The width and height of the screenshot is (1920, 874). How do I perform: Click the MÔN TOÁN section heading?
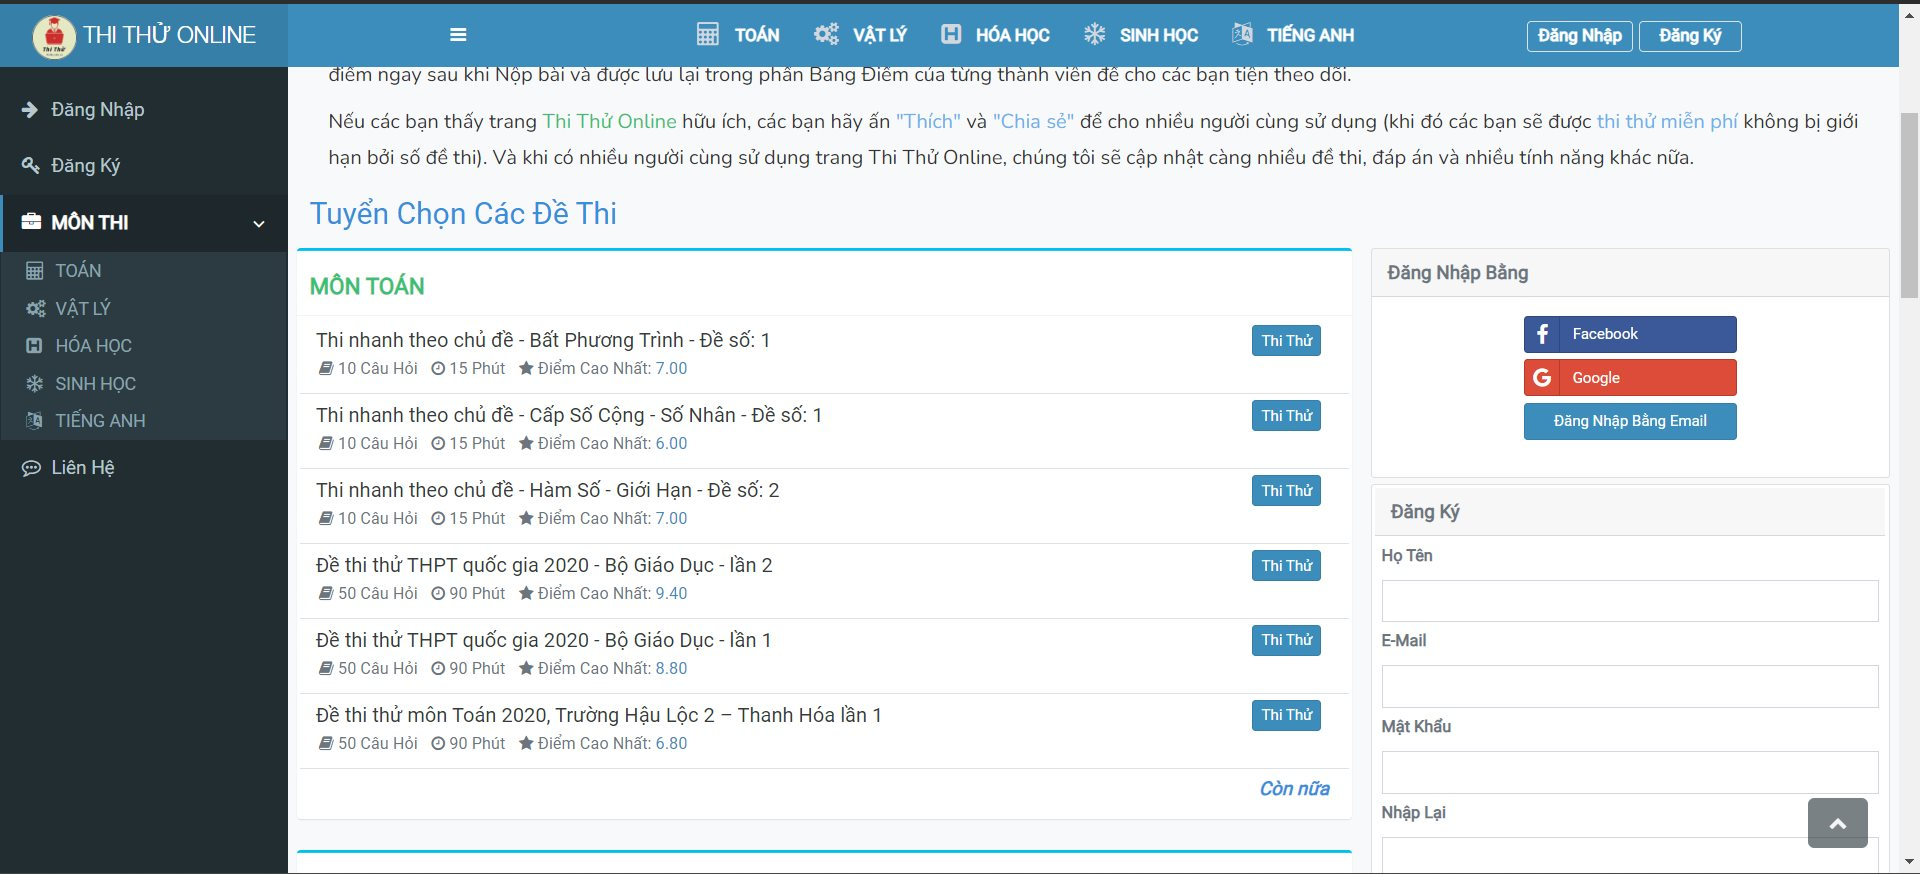pyautogui.click(x=367, y=286)
